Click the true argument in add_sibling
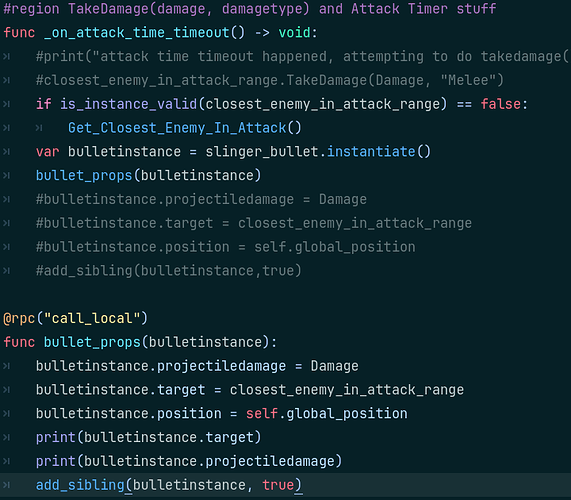 tap(278, 485)
